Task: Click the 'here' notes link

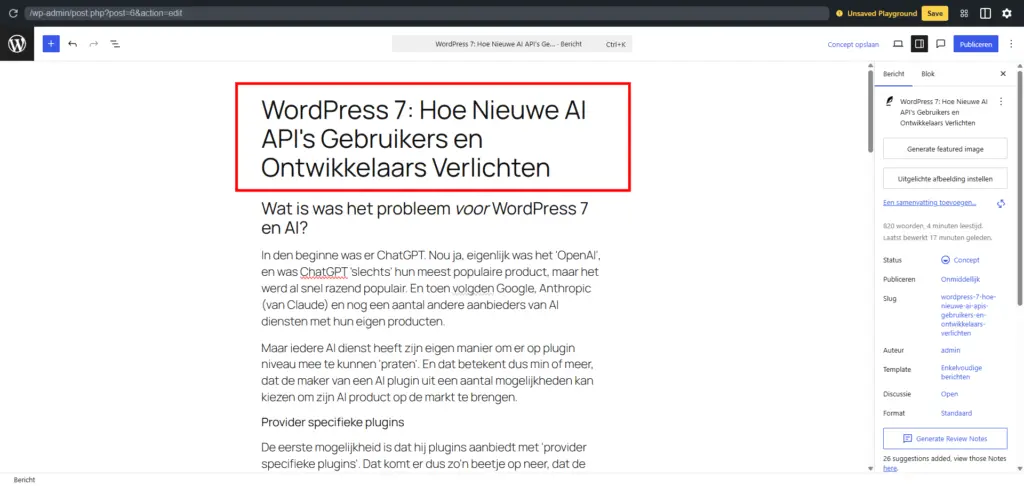Action: pos(889,468)
